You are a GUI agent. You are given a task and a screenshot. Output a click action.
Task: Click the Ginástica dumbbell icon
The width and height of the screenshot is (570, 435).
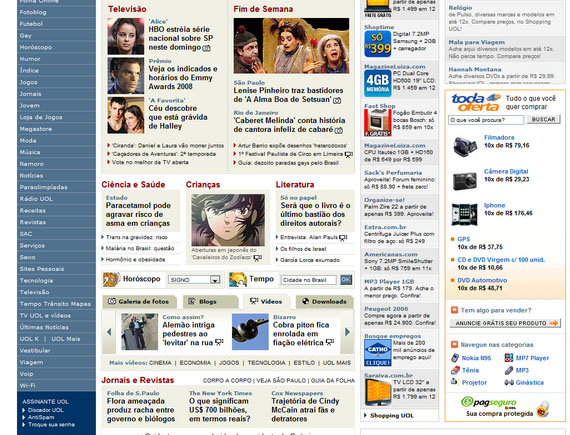click(x=509, y=382)
